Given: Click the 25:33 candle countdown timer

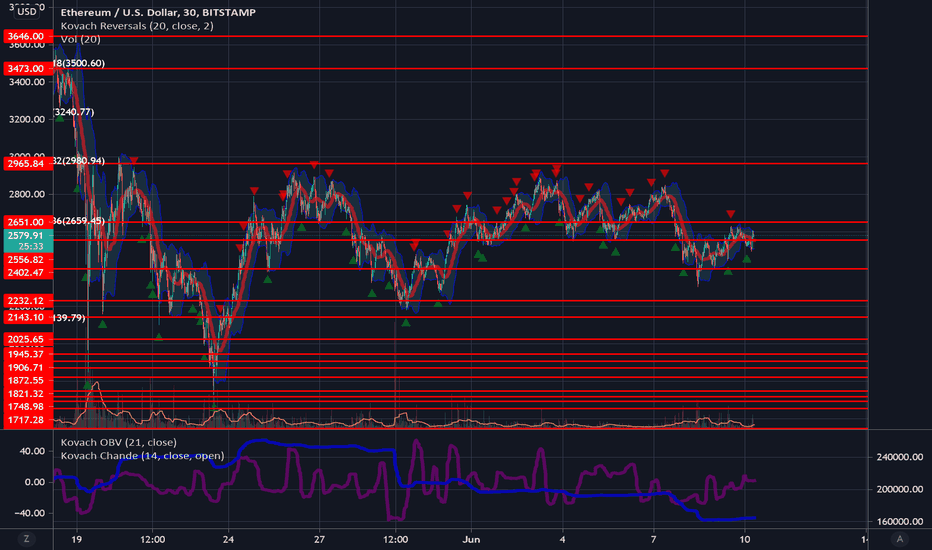Looking at the screenshot, I should 30,246.
